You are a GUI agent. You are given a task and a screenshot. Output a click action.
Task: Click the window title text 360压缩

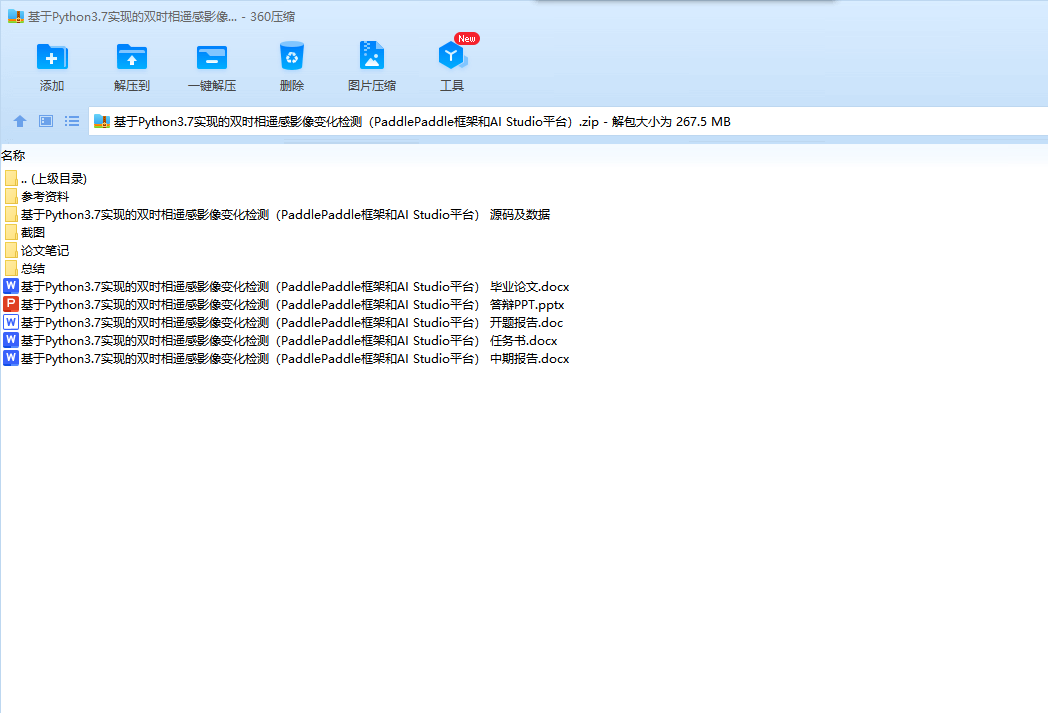(273, 17)
